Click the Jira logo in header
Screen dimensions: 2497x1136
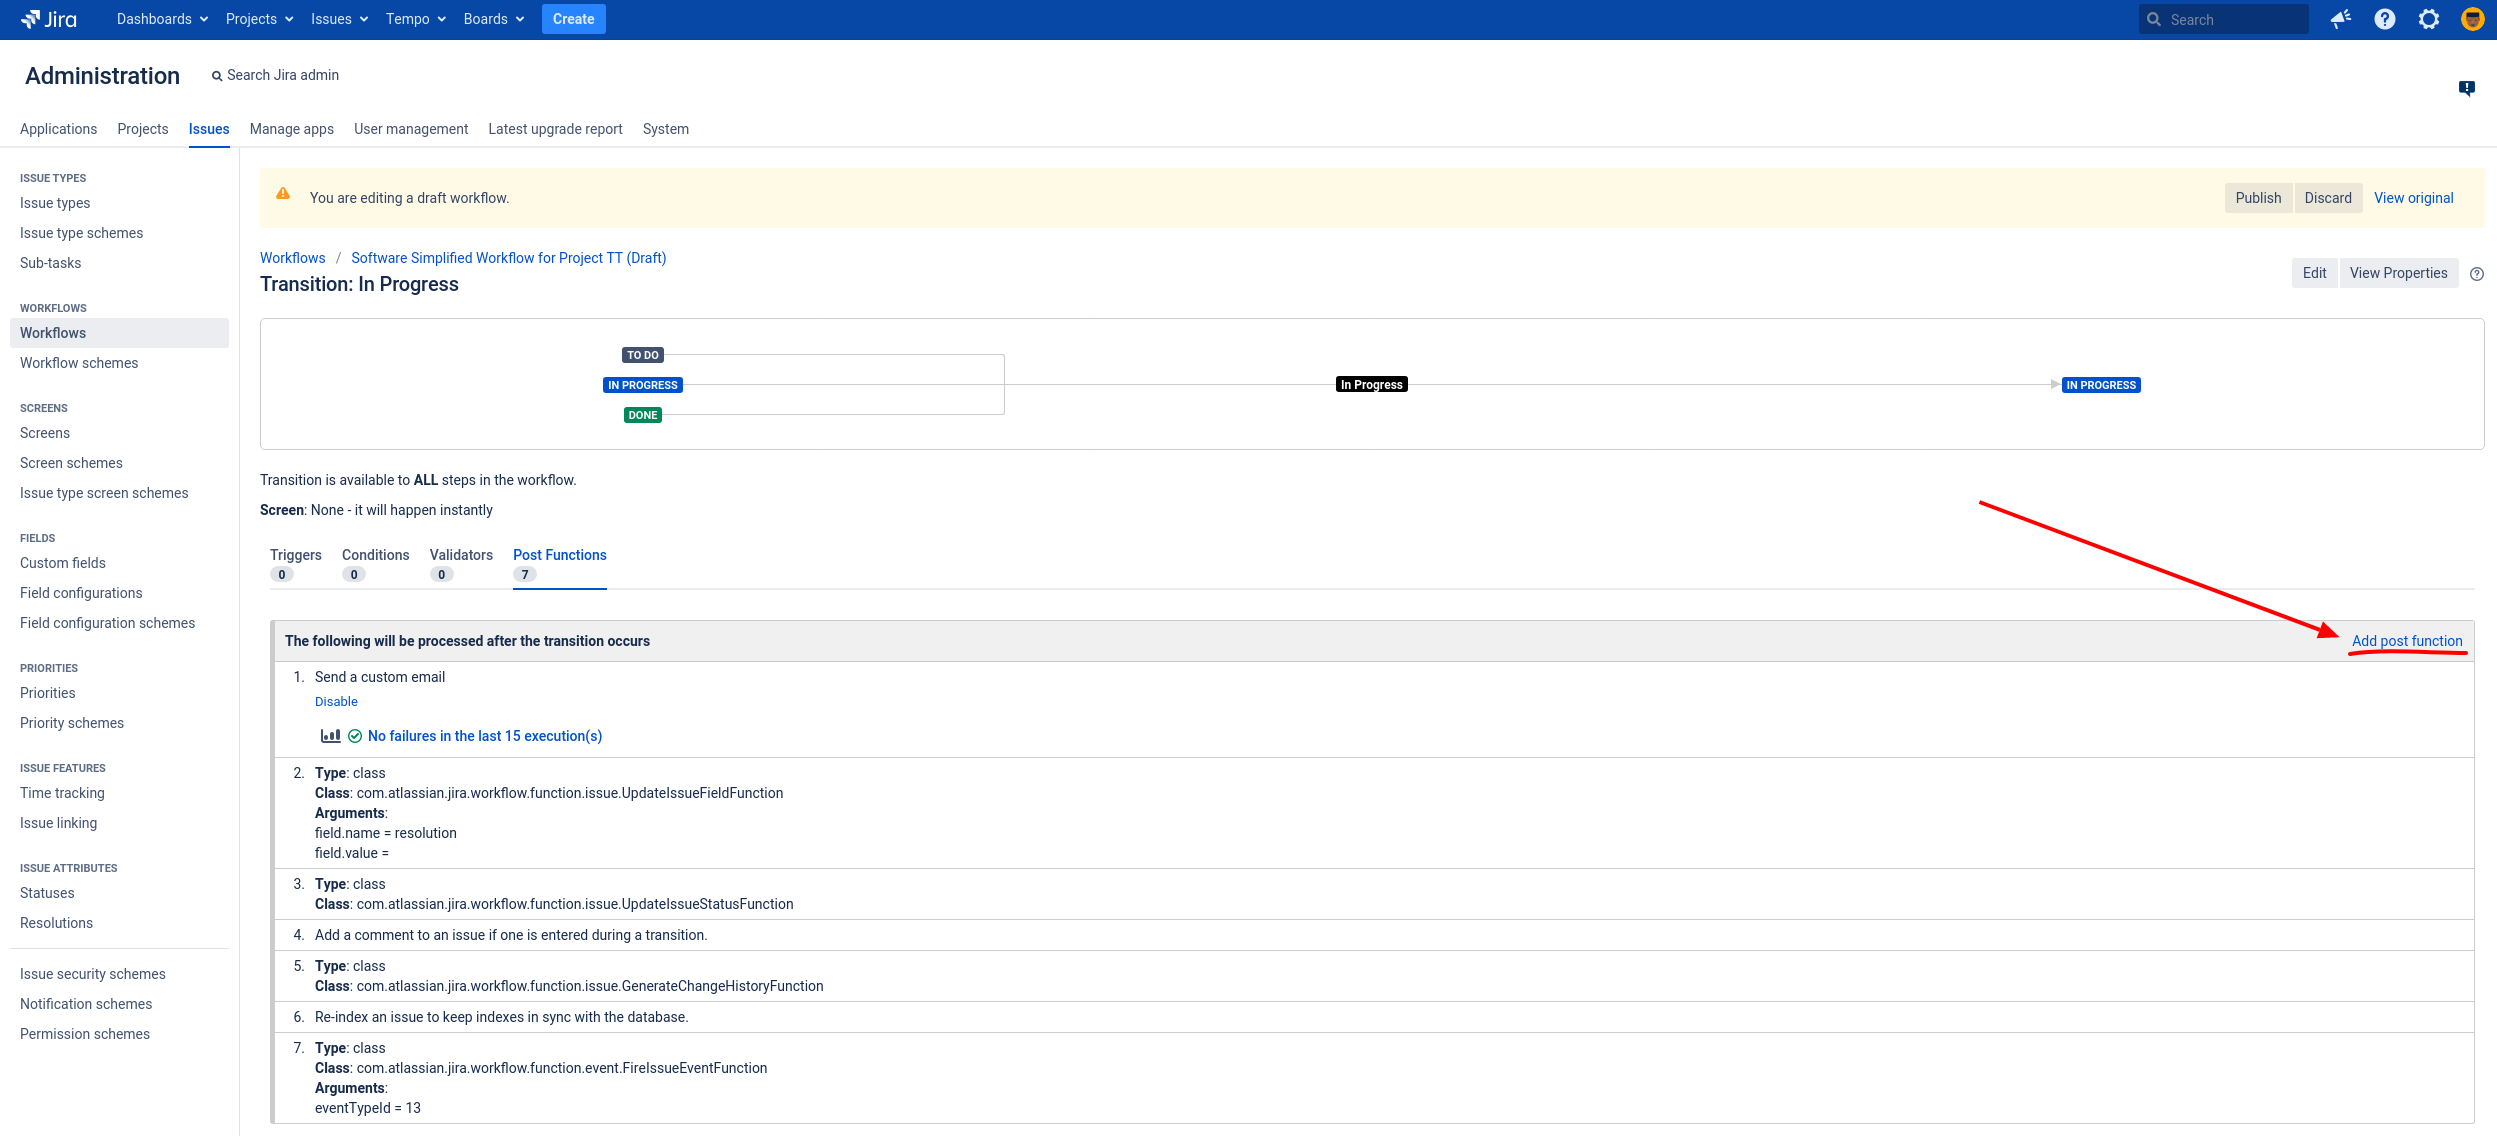[x=49, y=19]
